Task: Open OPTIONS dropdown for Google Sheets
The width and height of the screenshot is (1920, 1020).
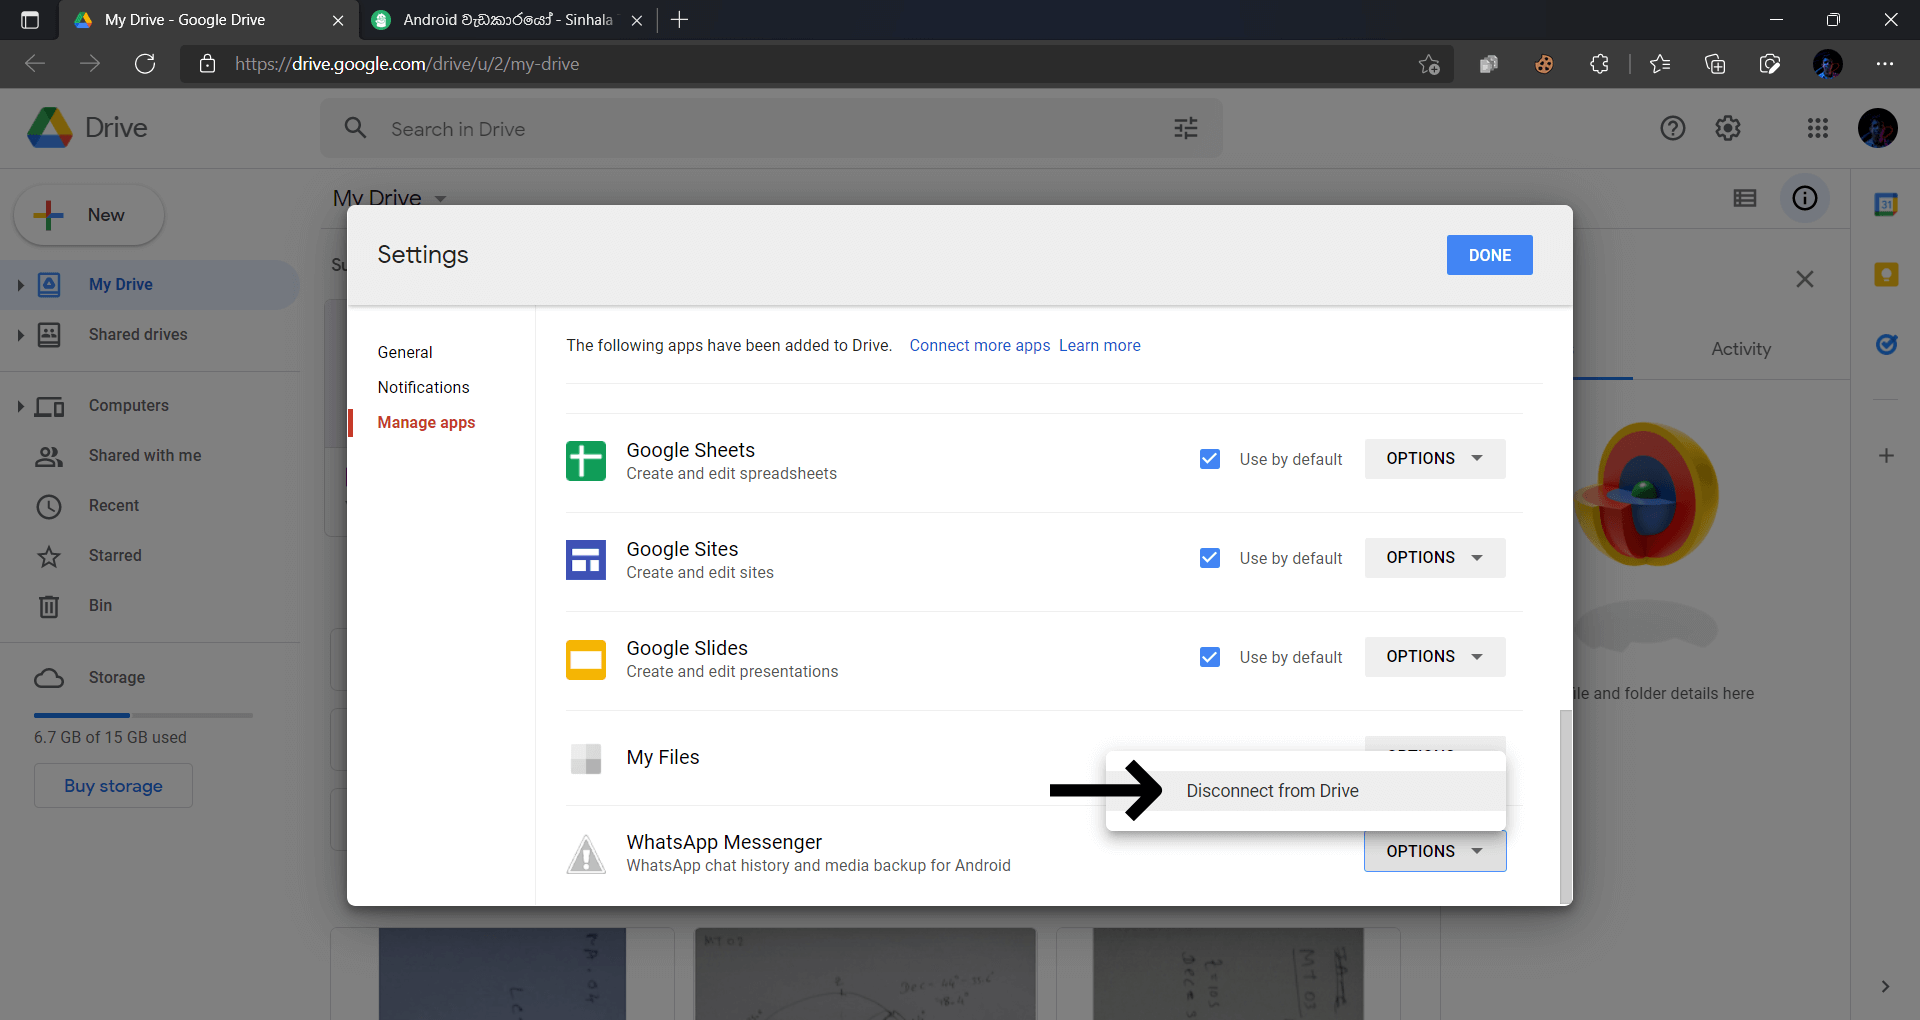Action: (x=1435, y=459)
